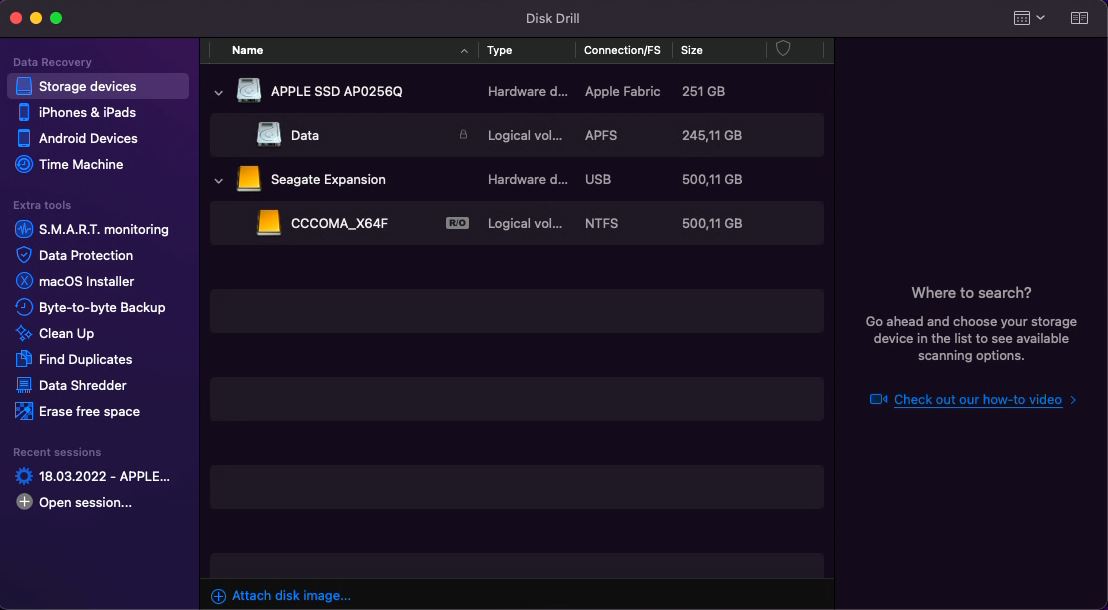Click the S.M.A.R.T. monitoring pulse icon
The height and width of the screenshot is (610, 1108).
(24, 229)
